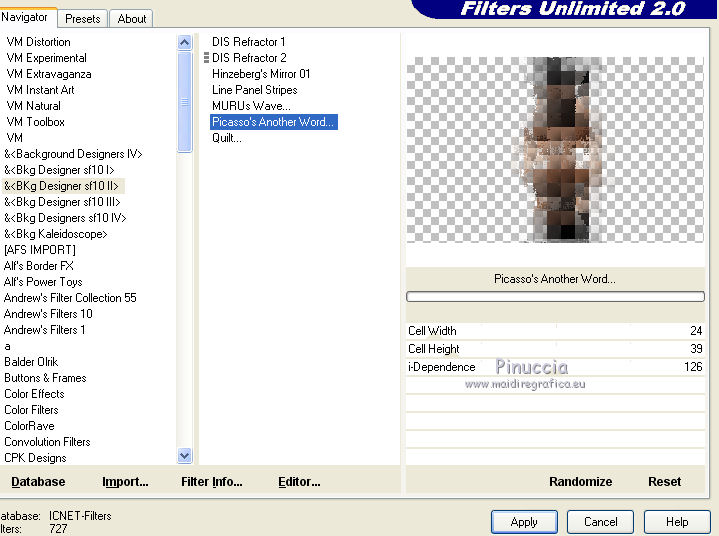
Task: Select VM Toolbox category
Action: click(x=35, y=122)
